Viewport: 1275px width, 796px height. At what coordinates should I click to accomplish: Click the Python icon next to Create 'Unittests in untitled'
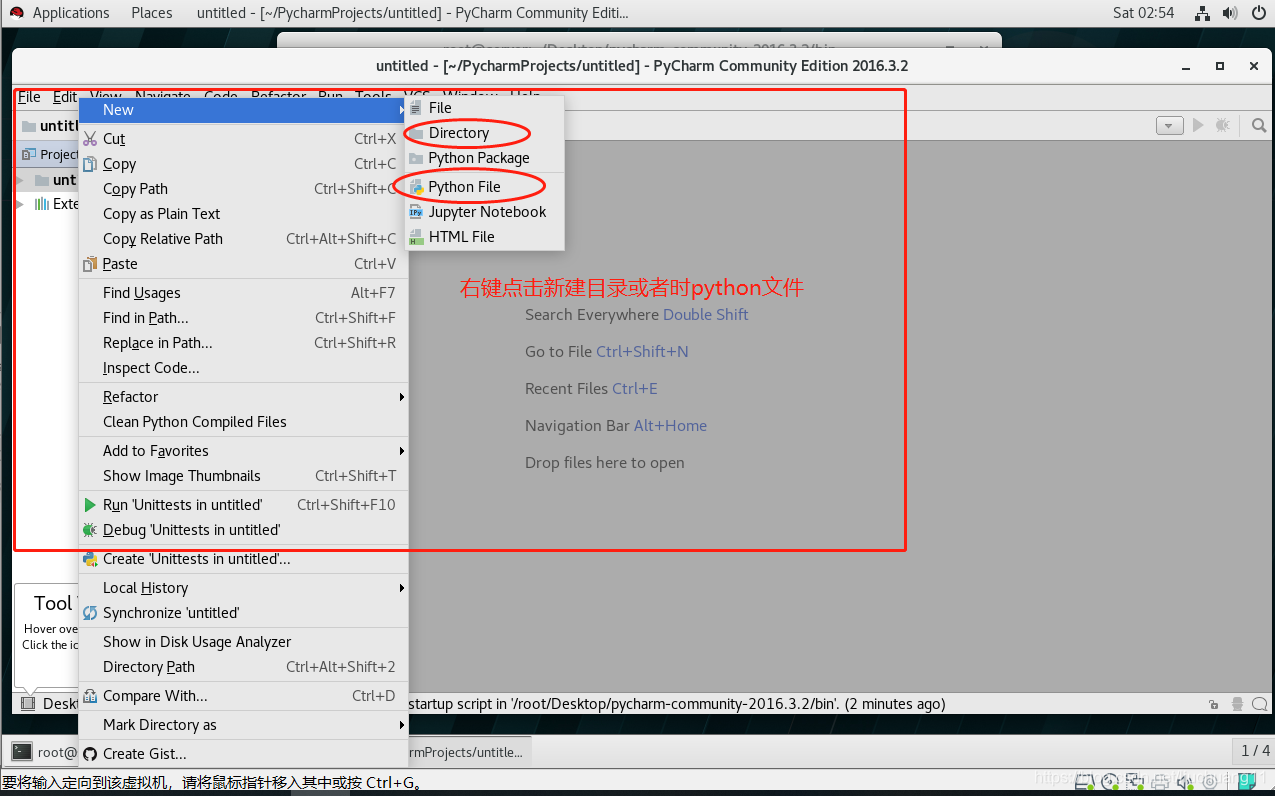90,559
